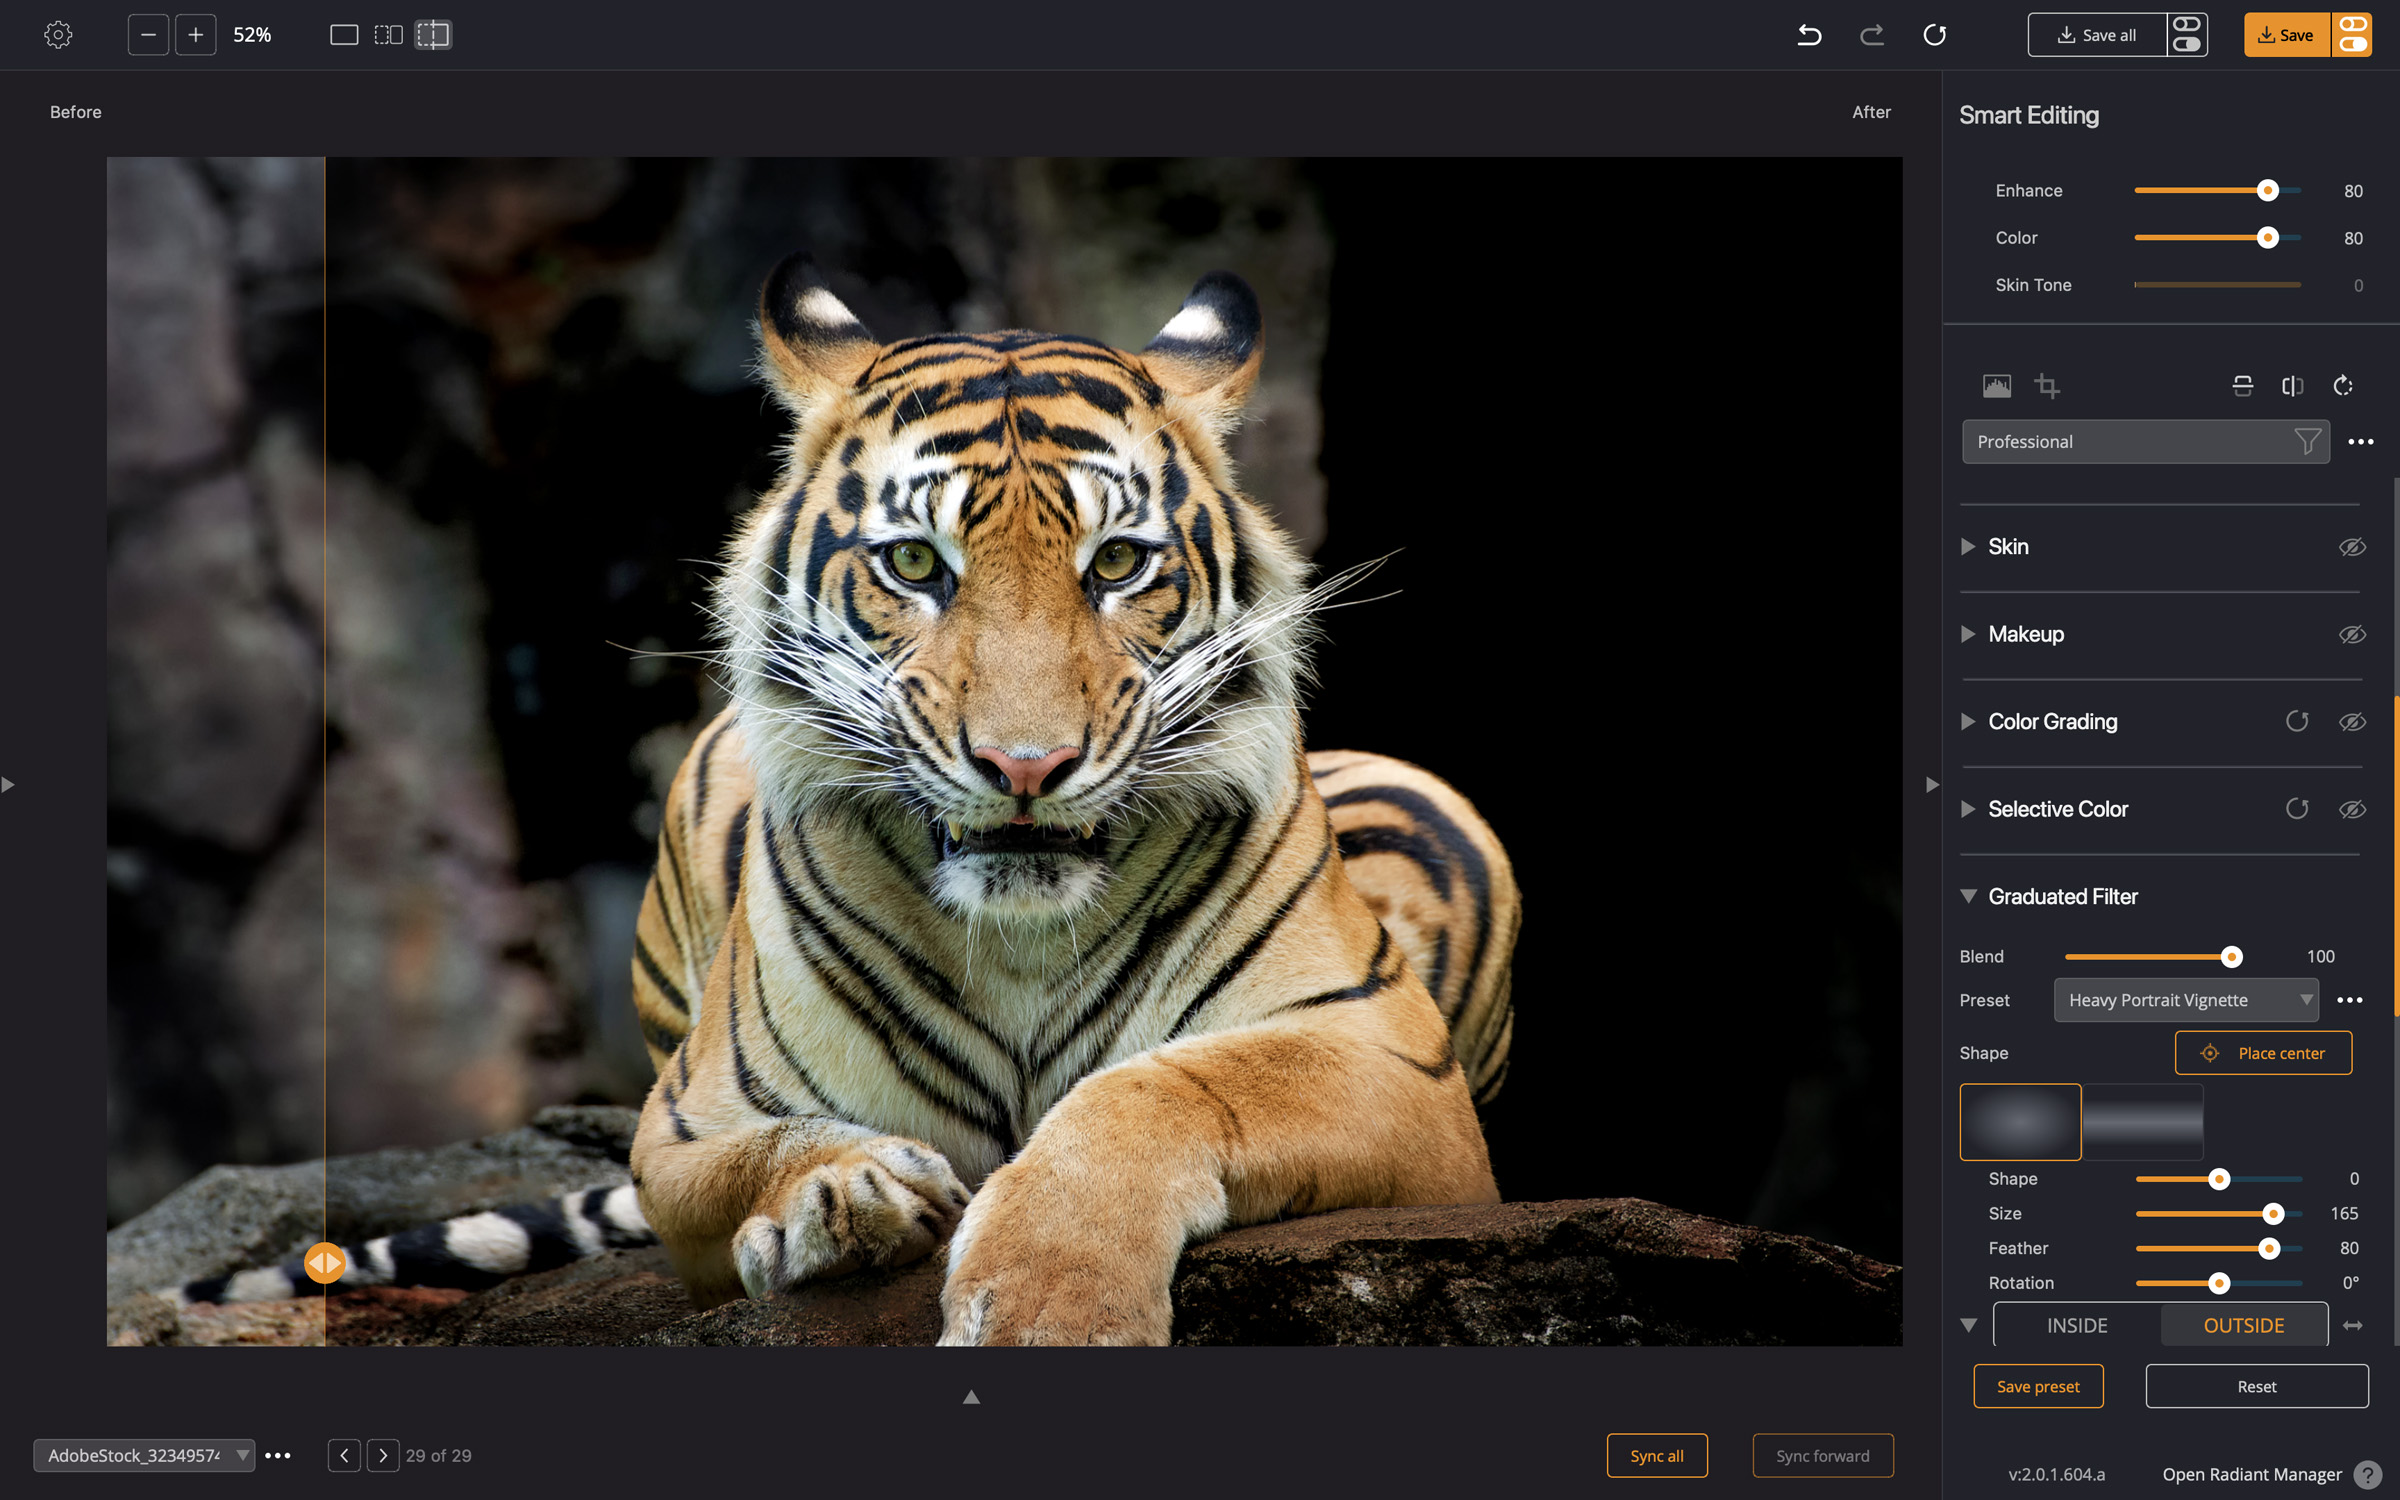Open Heavy Portrait Vignette preset dropdown
The width and height of the screenshot is (2400, 1500).
click(x=2186, y=1000)
